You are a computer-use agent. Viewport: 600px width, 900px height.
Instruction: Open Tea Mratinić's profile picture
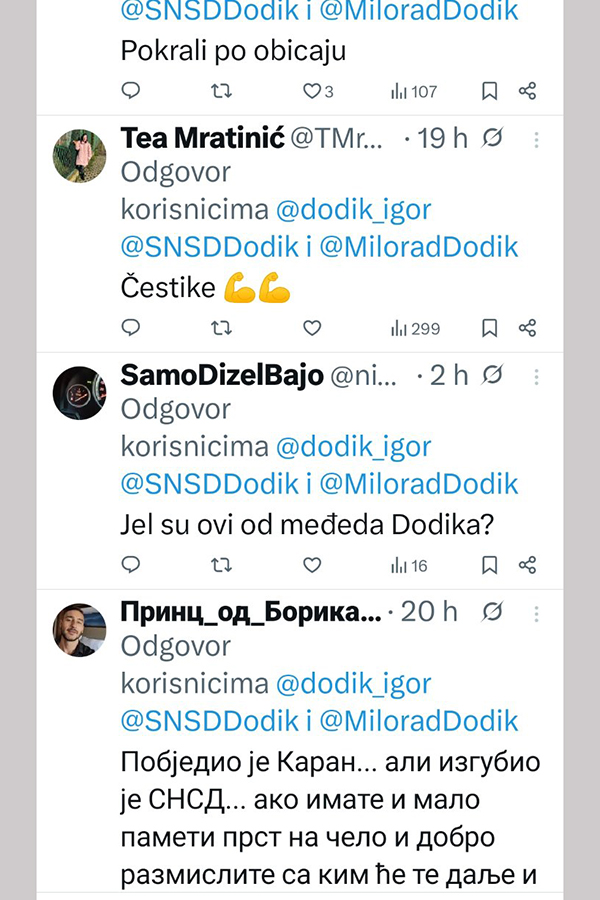pos(79,156)
